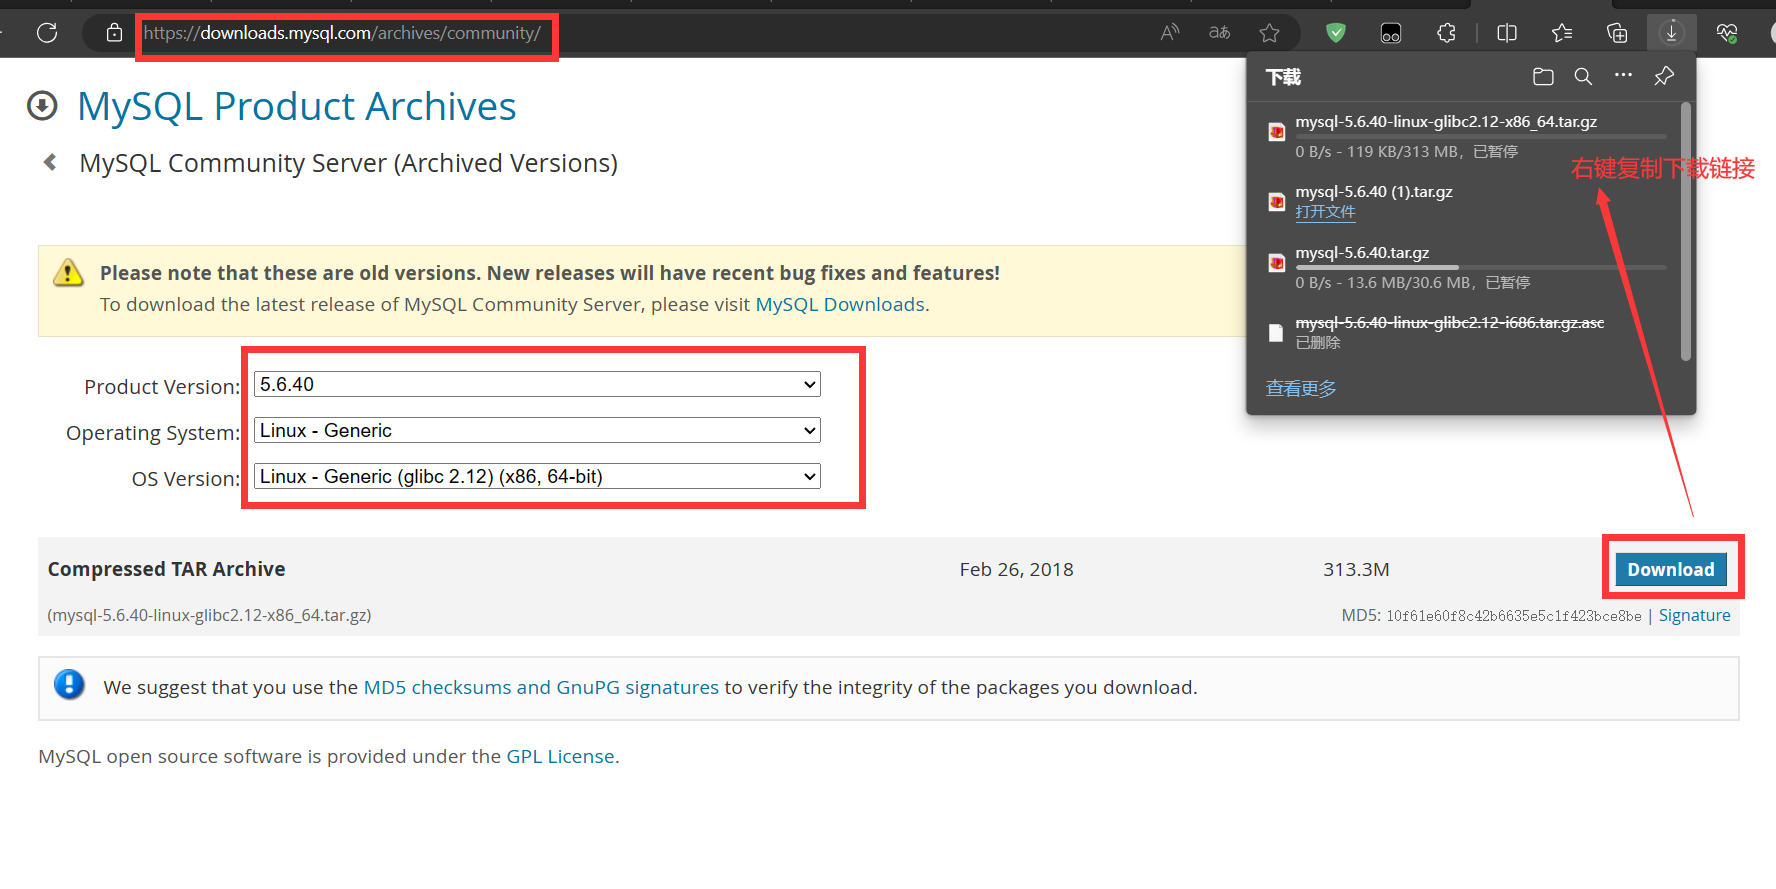Click progress bar of x86_64.tar.gz download
Screen dimensions: 1776x889
click(x=1481, y=136)
